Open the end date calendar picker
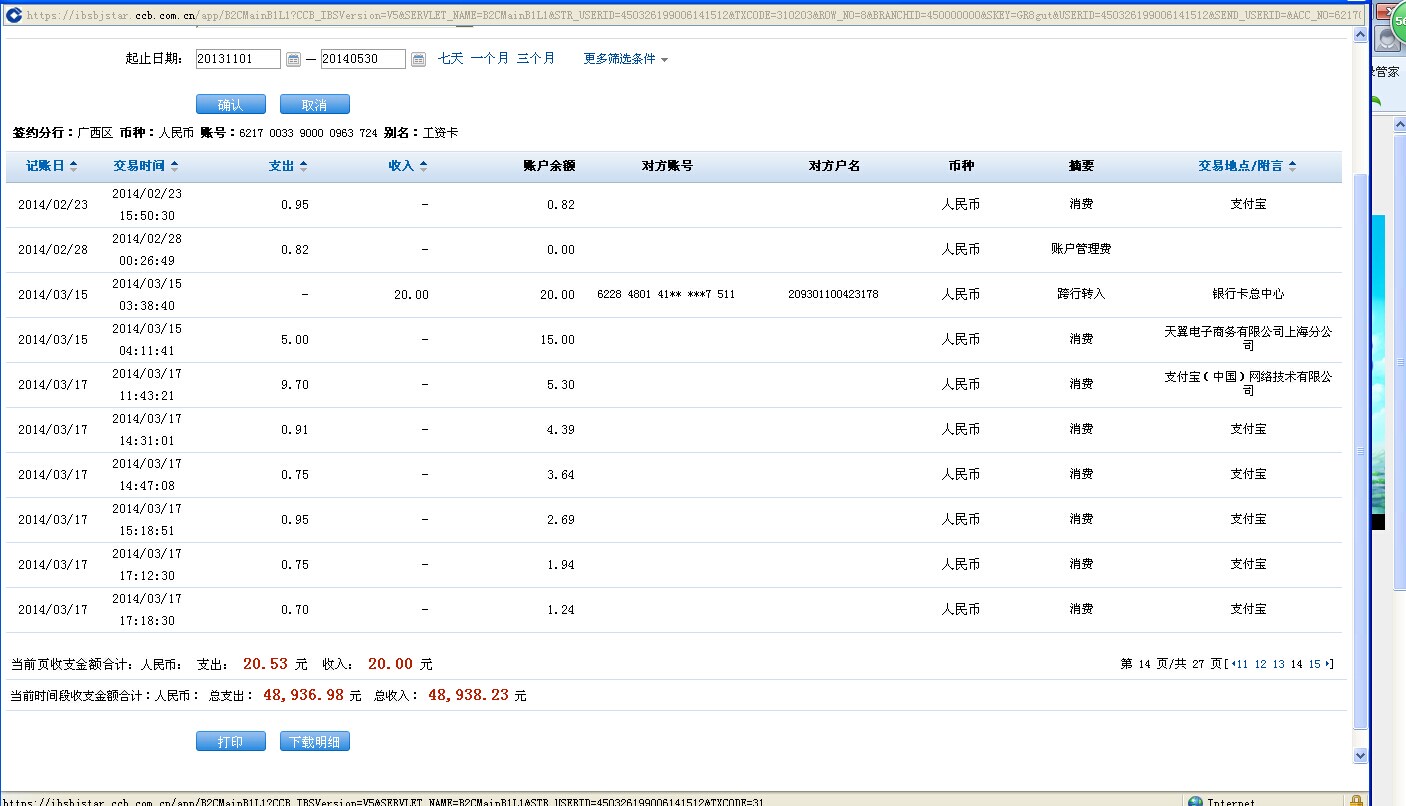1406x806 pixels. (418, 60)
